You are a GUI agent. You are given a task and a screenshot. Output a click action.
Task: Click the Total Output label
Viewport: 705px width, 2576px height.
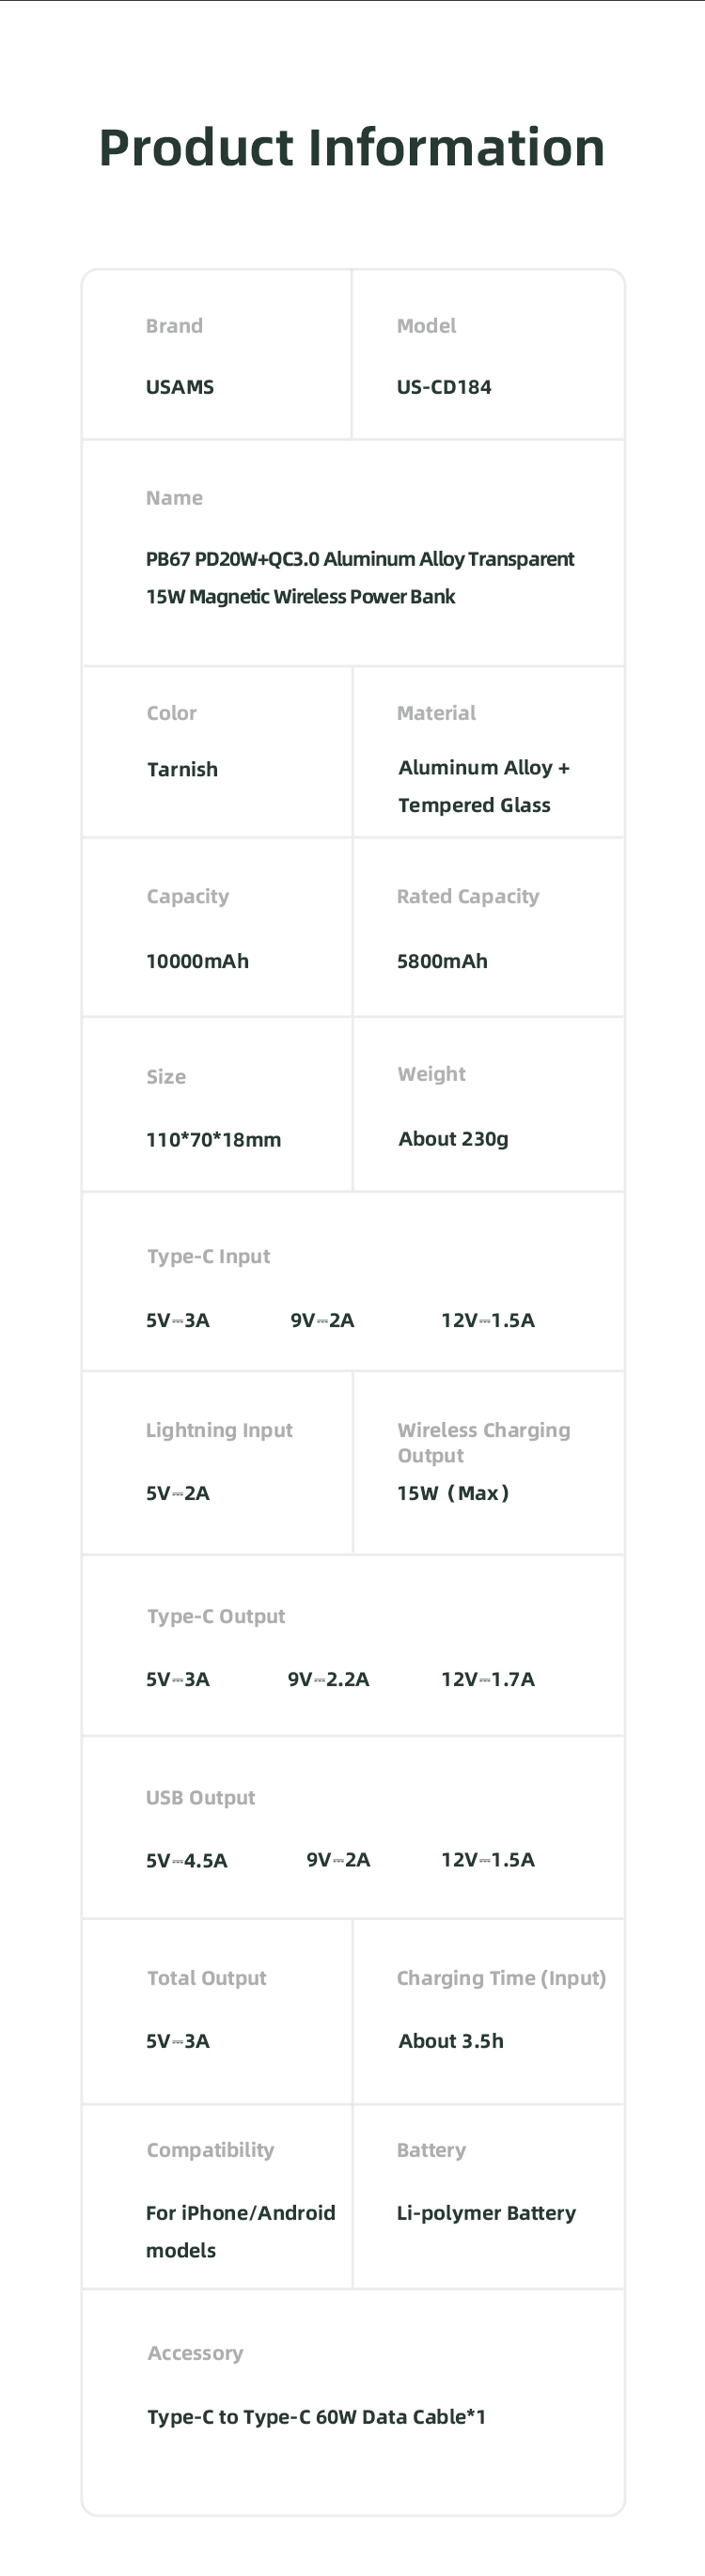[x=207, y=1978]
